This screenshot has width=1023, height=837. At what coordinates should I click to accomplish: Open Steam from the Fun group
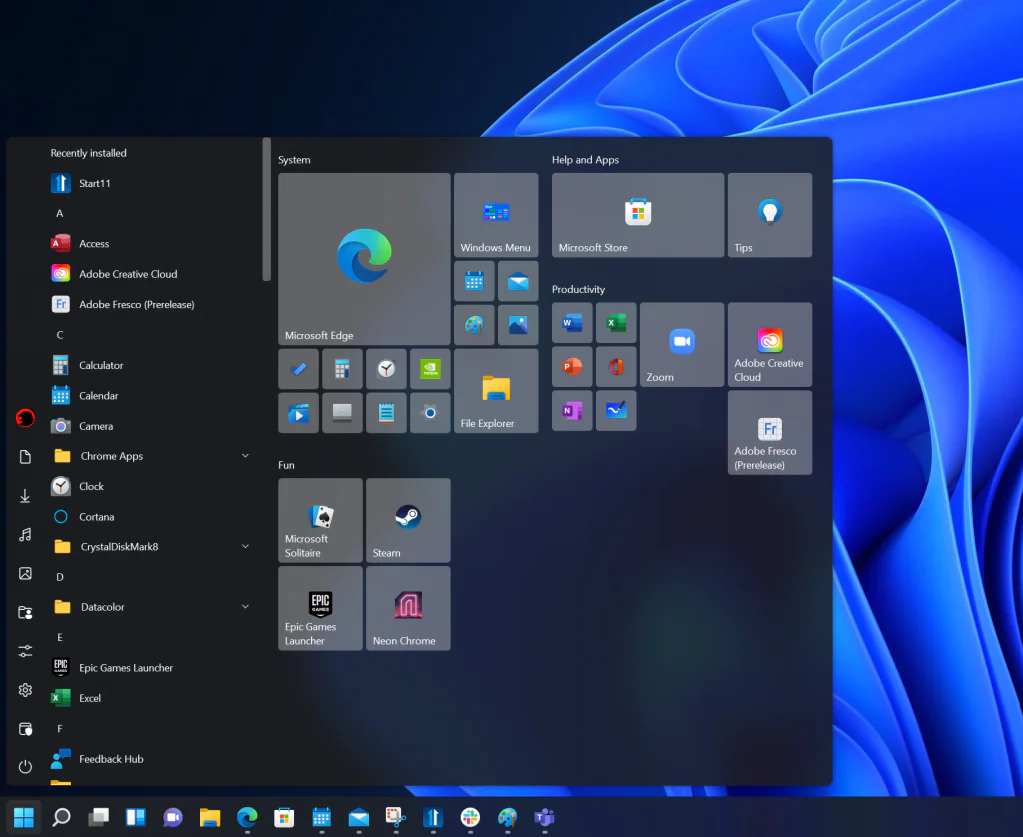pyautogui.click(x=408, y=520)
